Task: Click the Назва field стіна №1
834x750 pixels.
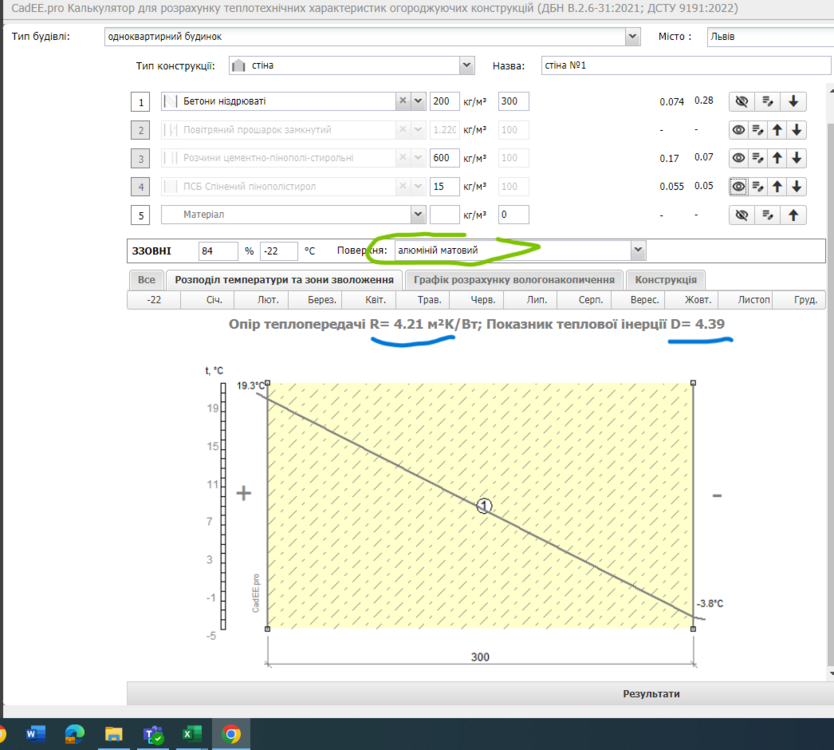Action: click(x=685, y=65)
